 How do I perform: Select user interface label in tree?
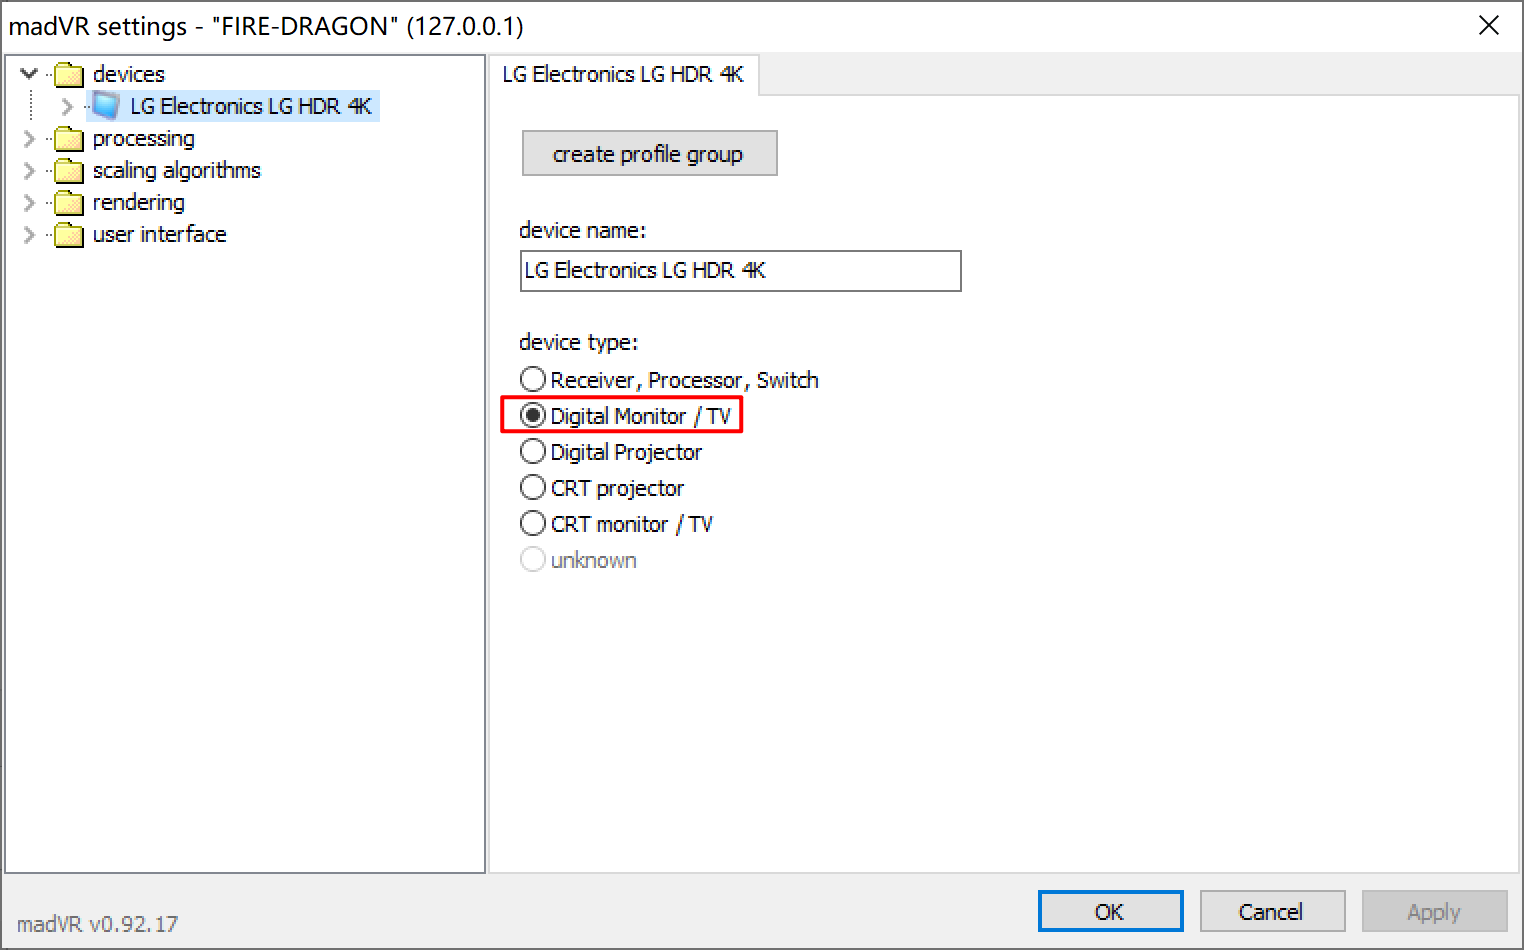[x=160, y=234]
